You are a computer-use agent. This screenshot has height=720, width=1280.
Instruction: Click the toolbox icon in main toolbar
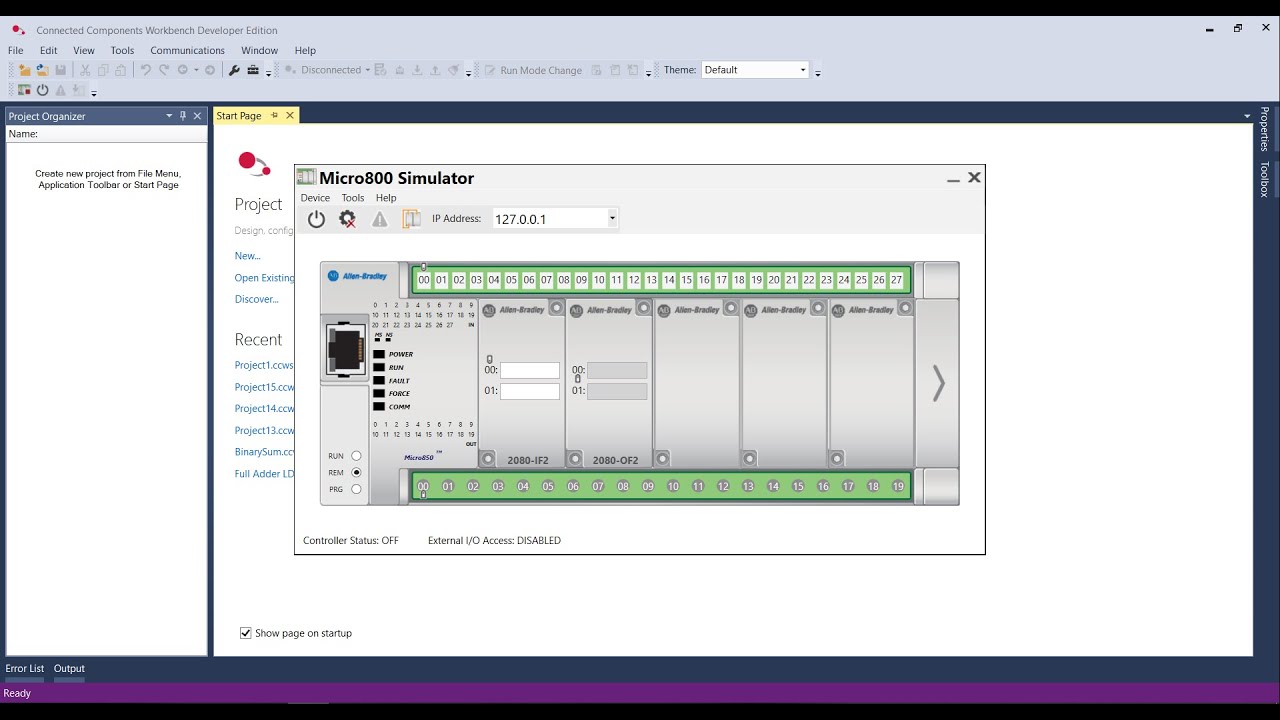coord(253,70)
